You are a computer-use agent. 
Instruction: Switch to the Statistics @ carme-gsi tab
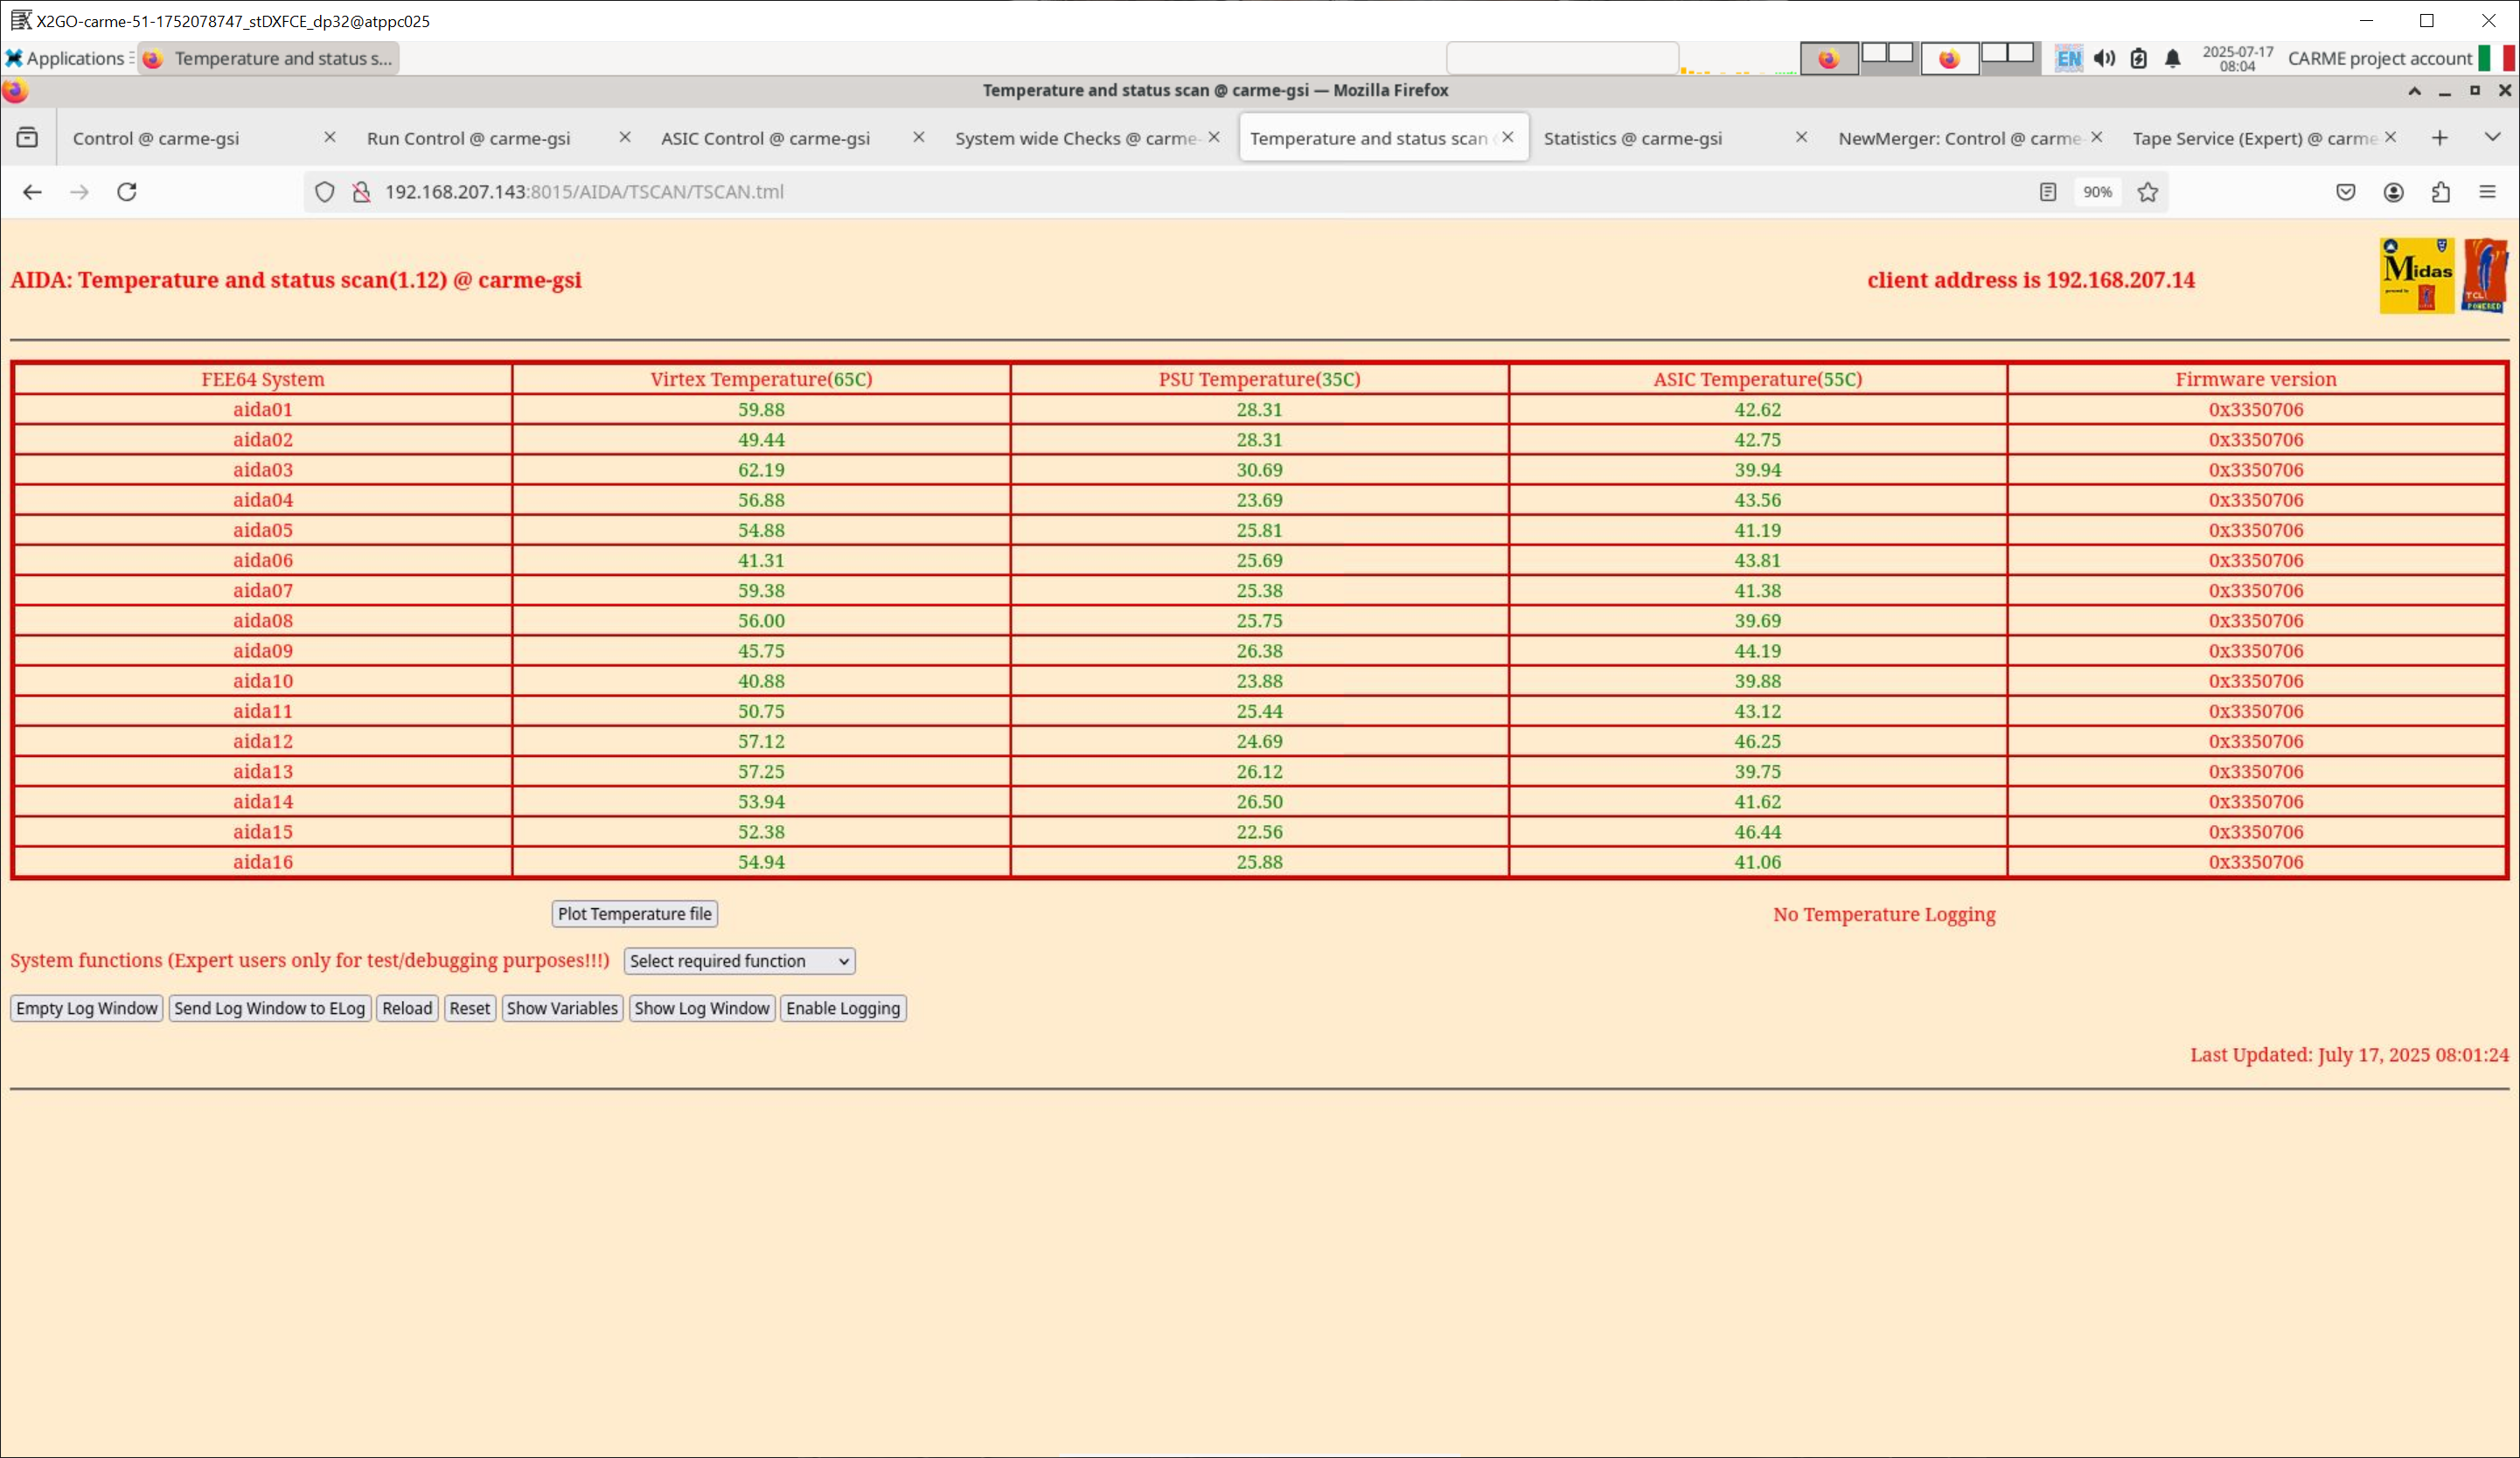tap(1632, 138)
